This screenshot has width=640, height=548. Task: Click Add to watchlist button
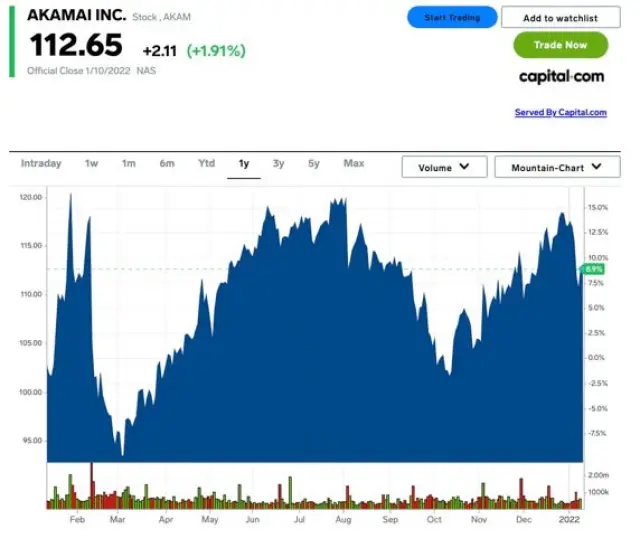point(560,18)
